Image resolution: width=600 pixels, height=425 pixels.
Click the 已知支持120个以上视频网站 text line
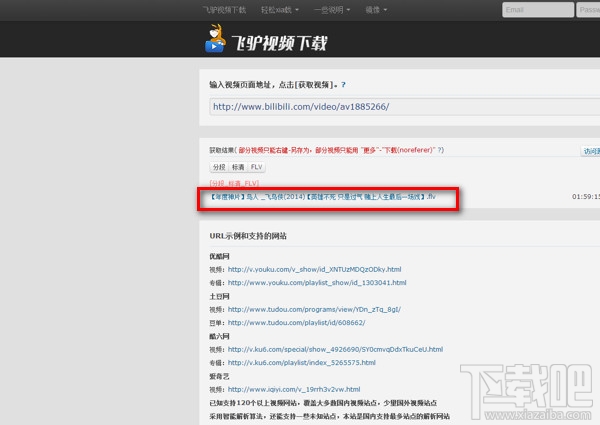click(323, 403)
